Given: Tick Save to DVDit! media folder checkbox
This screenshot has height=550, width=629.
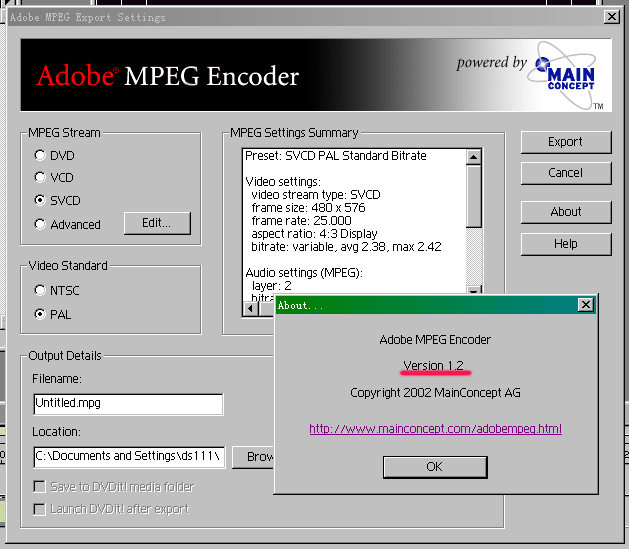Looking at the screenshot, I should point(39,487).
